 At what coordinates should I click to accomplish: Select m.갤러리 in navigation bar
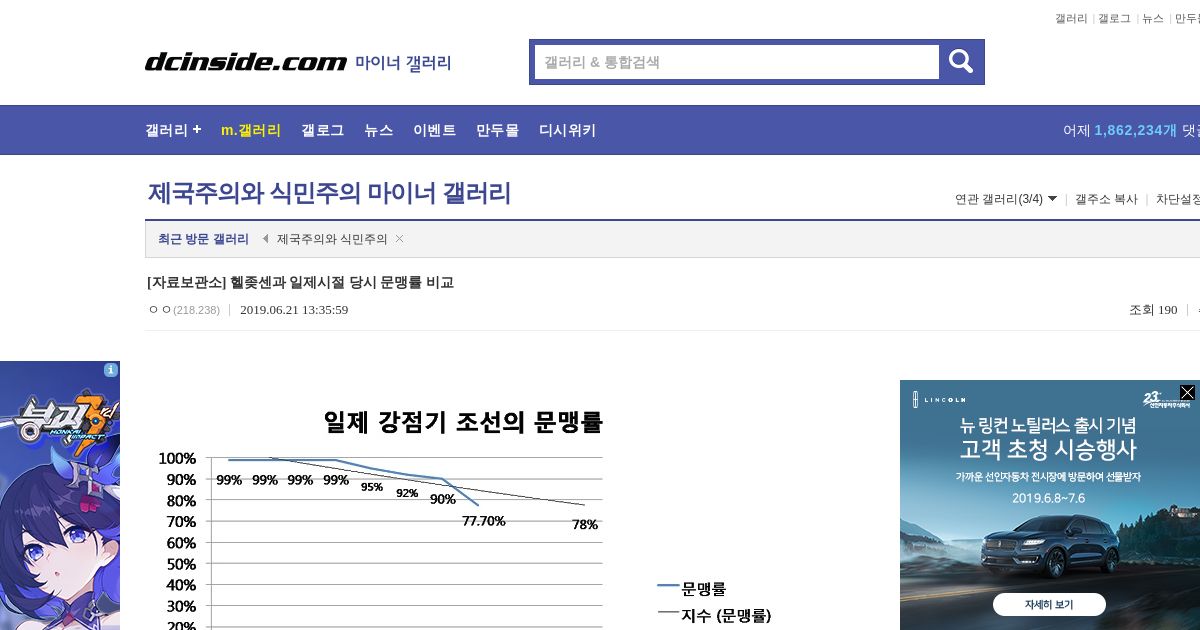251,130
